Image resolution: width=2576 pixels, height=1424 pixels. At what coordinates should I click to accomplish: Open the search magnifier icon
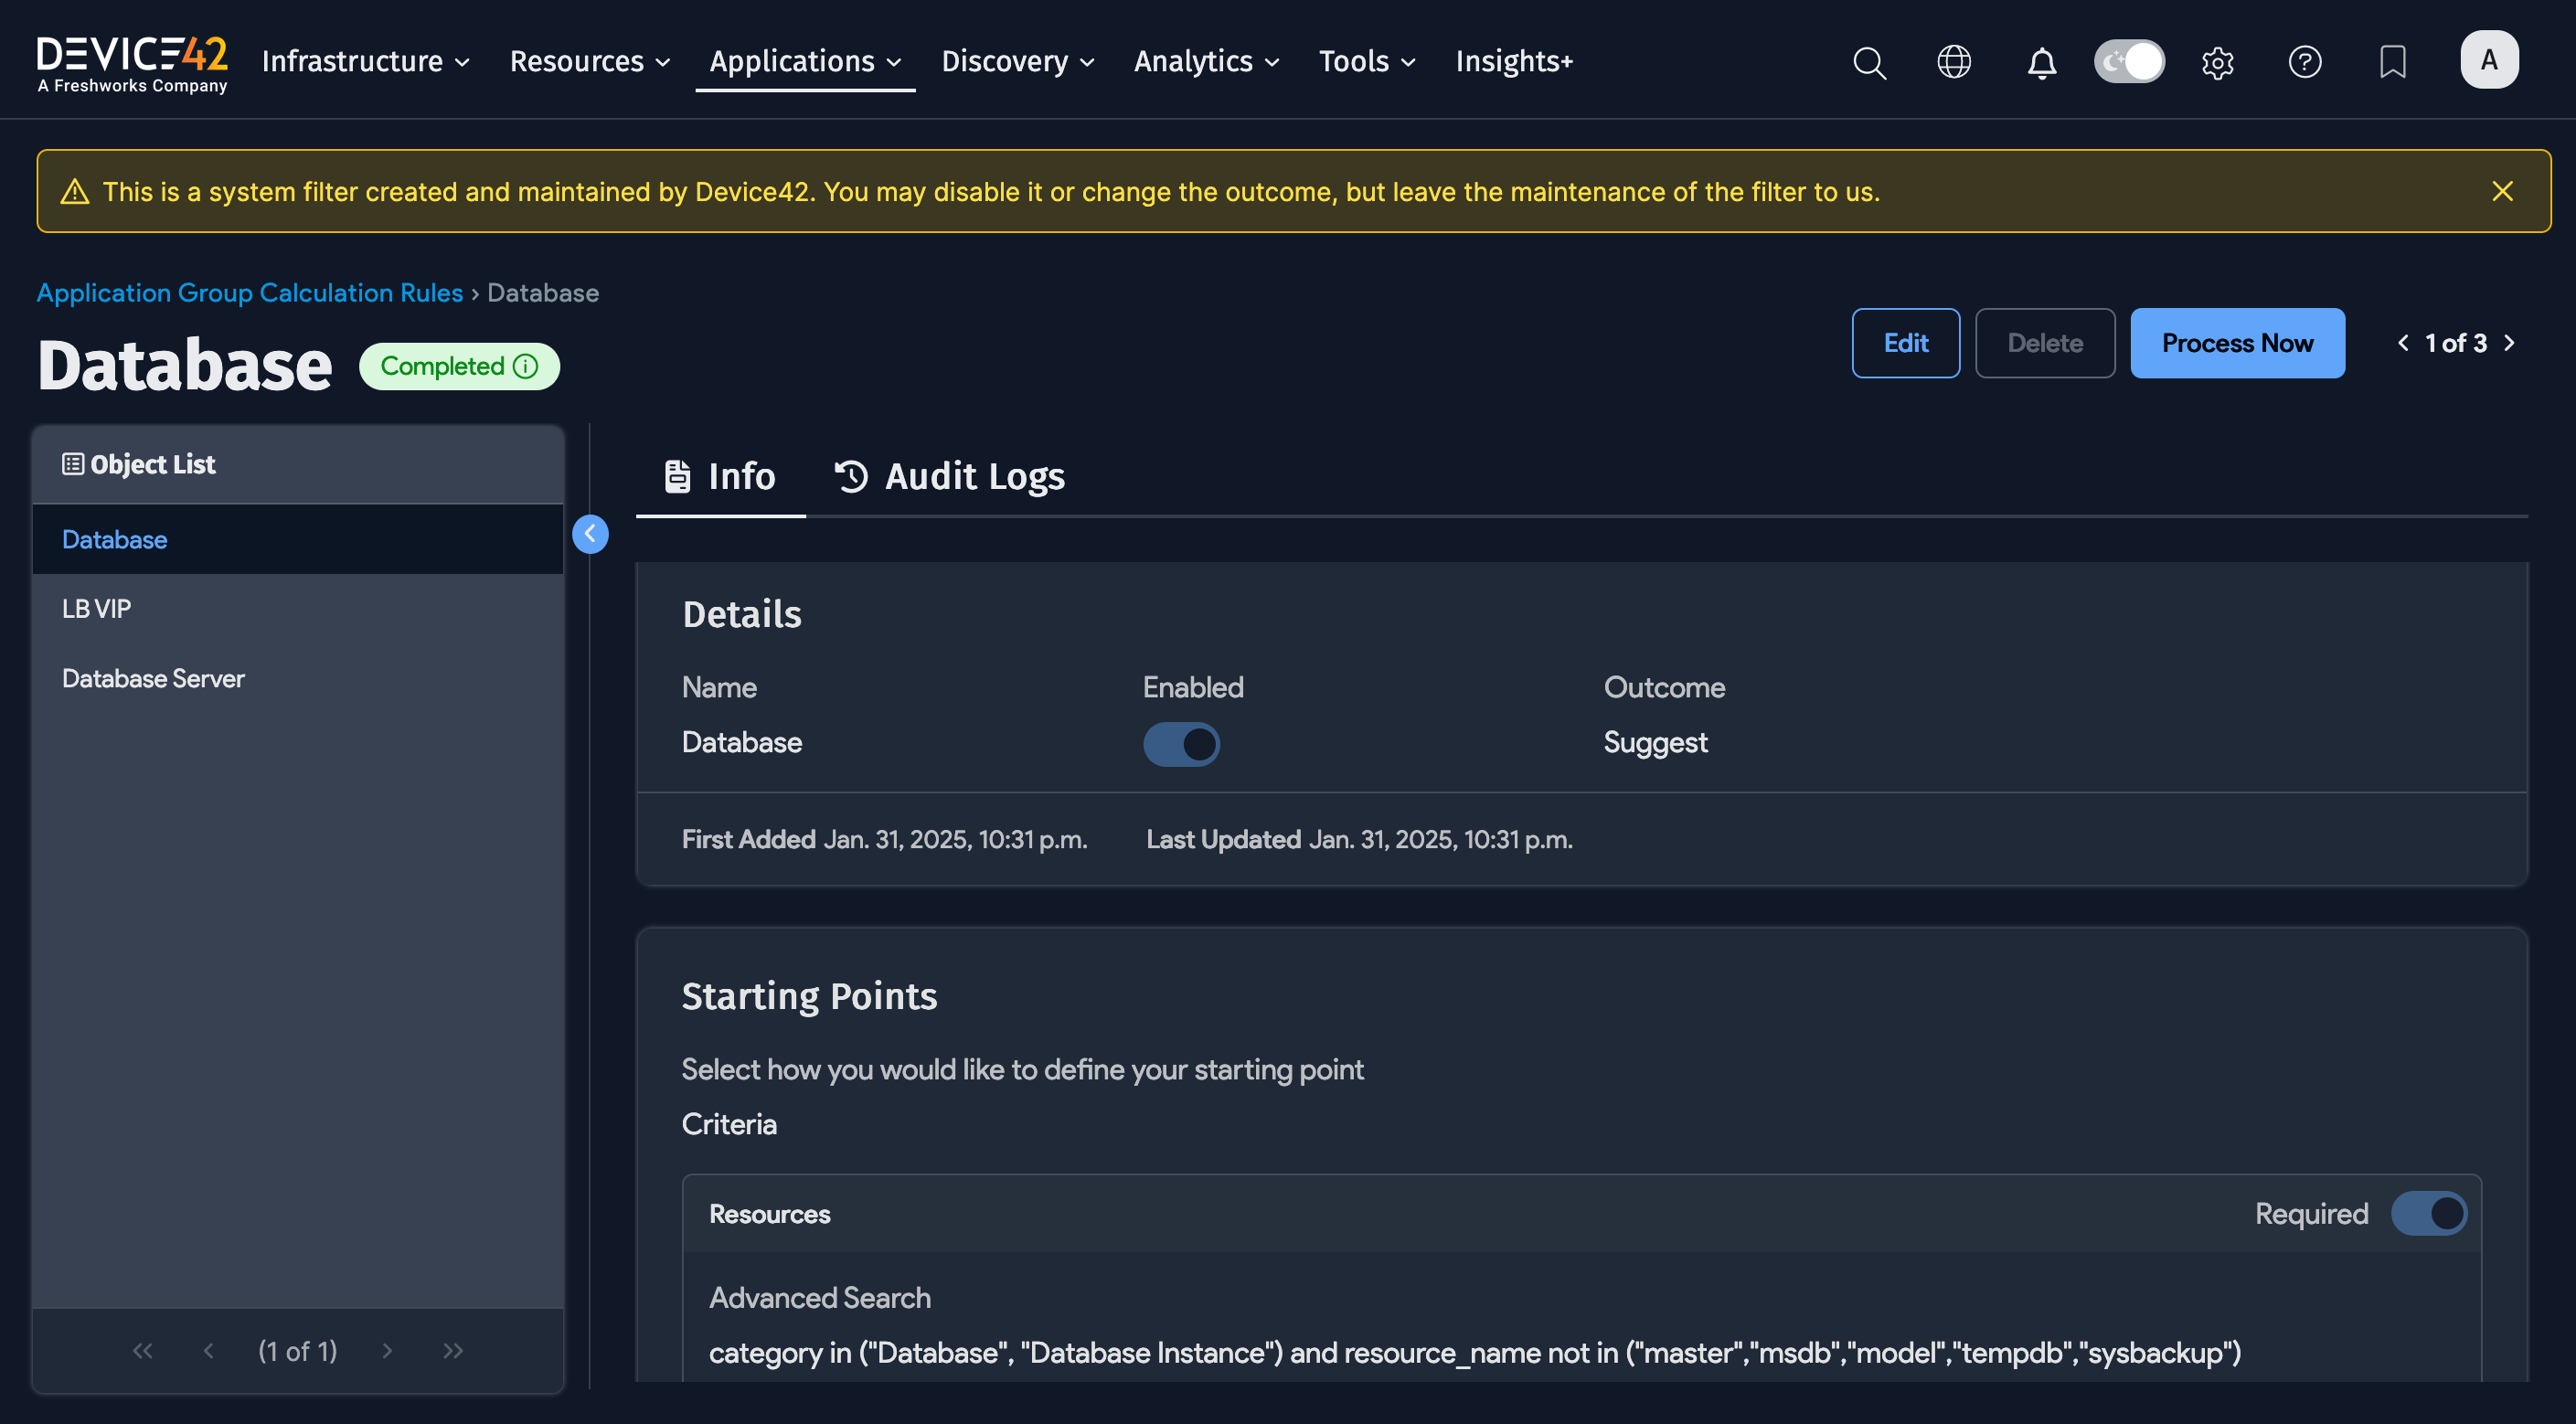coord(1868,62)
